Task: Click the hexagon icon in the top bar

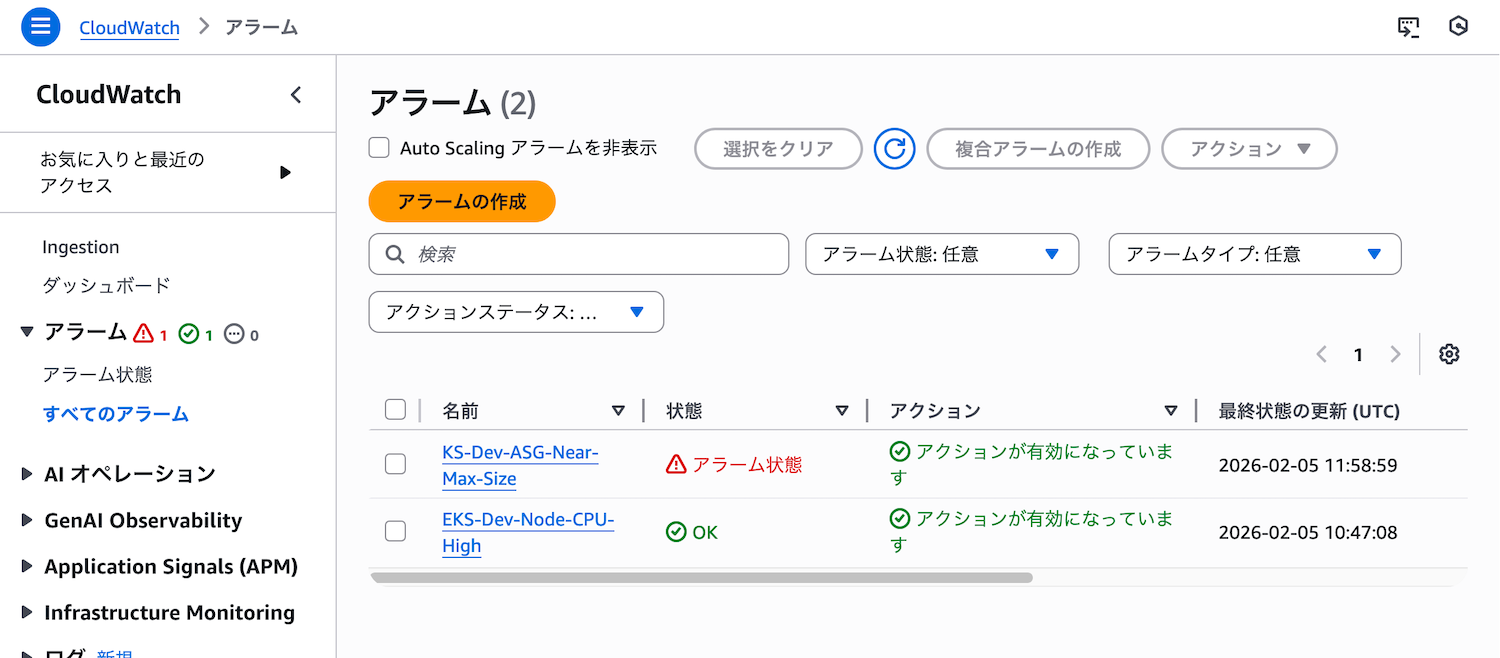Action: 1458,27
